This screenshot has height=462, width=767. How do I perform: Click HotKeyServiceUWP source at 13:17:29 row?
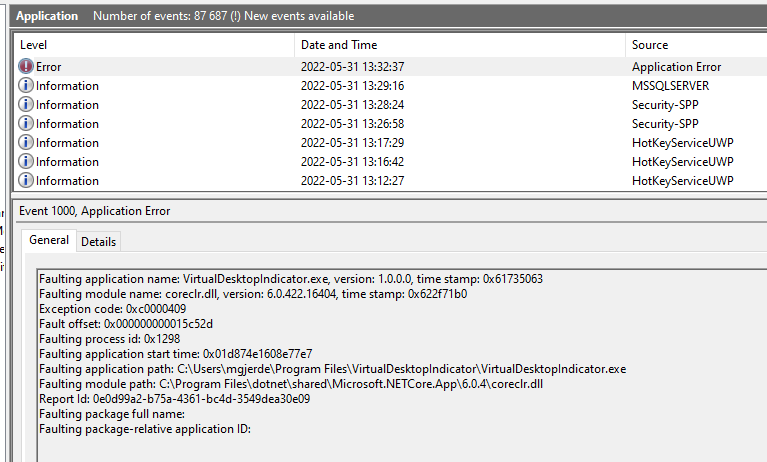(x=682, y=143)
